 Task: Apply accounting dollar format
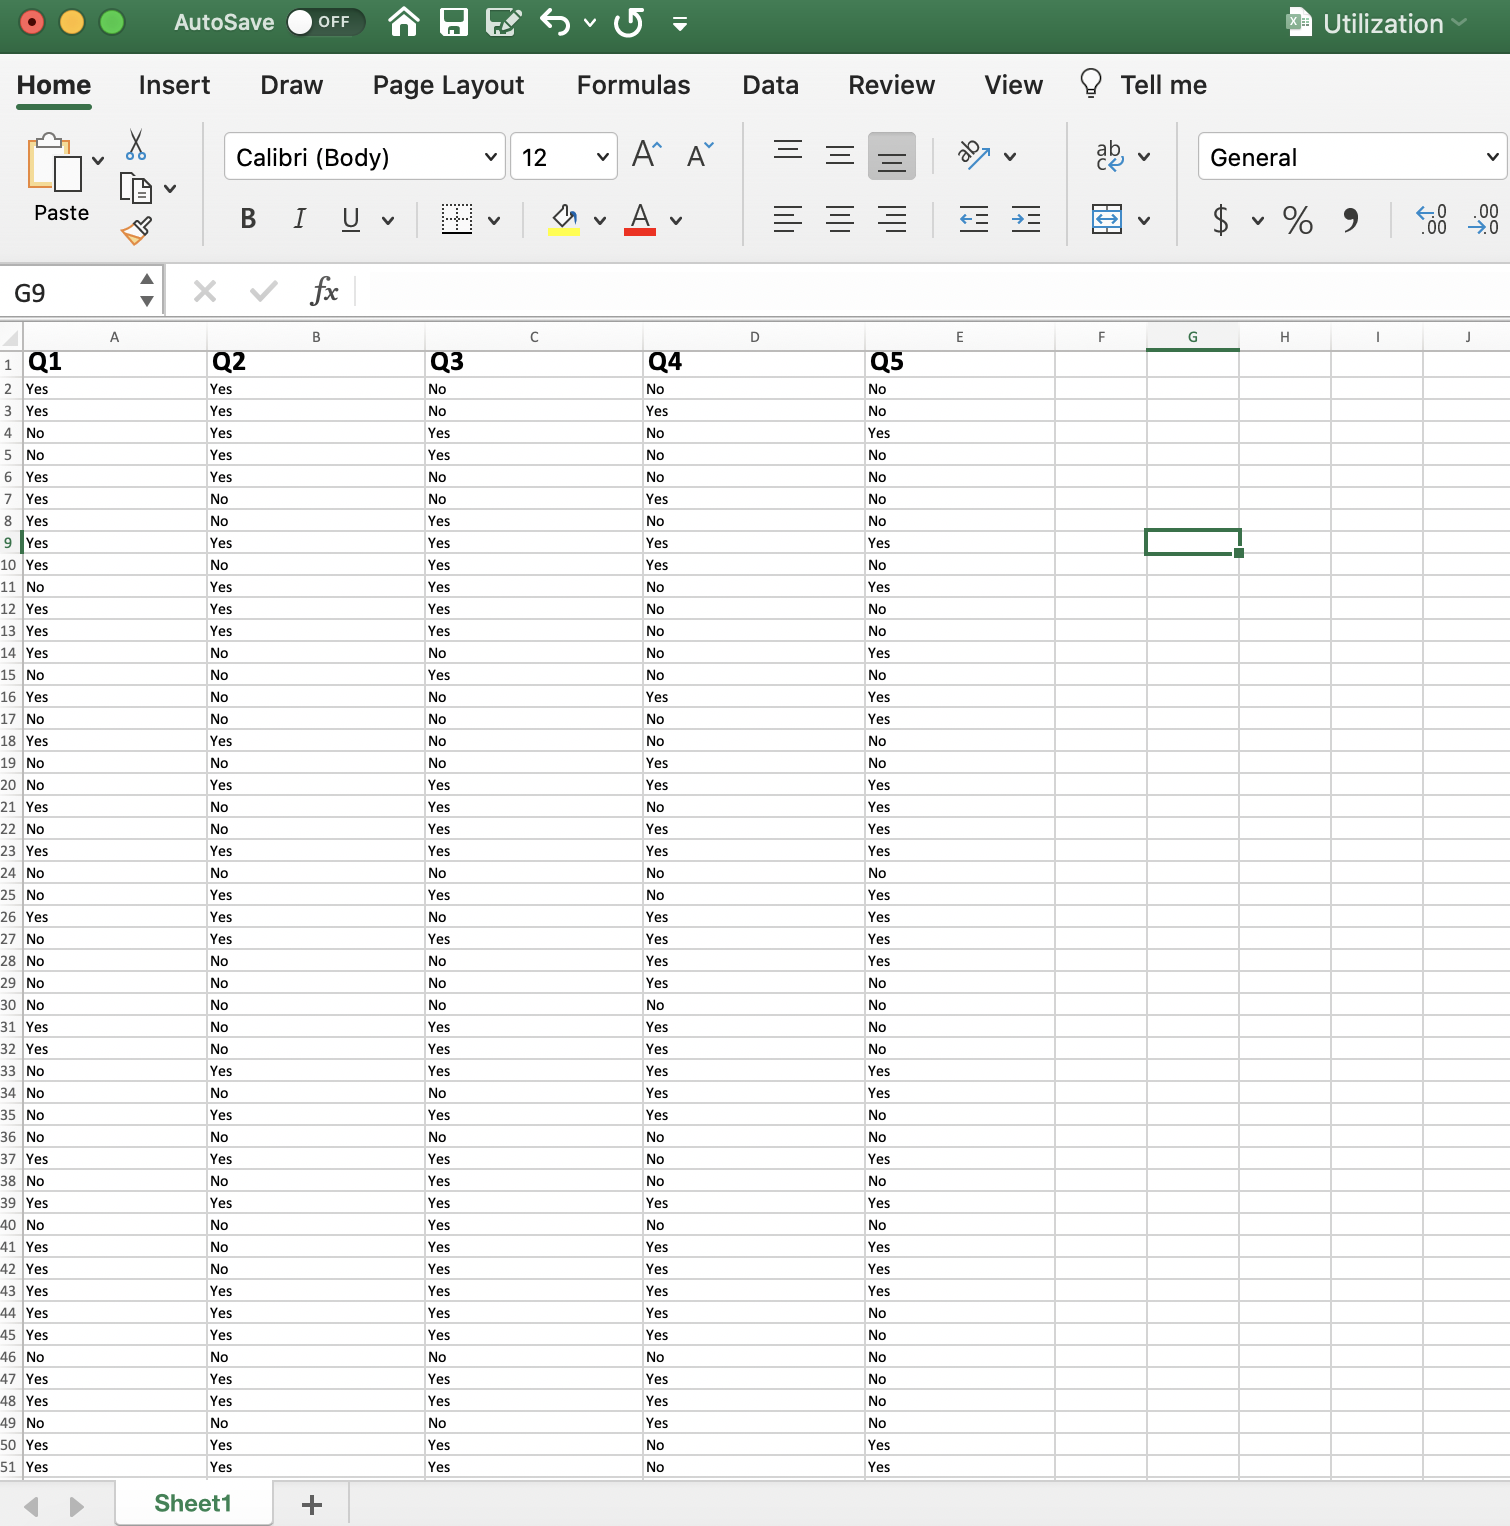pyautogui.click(x=1220, y=219)
